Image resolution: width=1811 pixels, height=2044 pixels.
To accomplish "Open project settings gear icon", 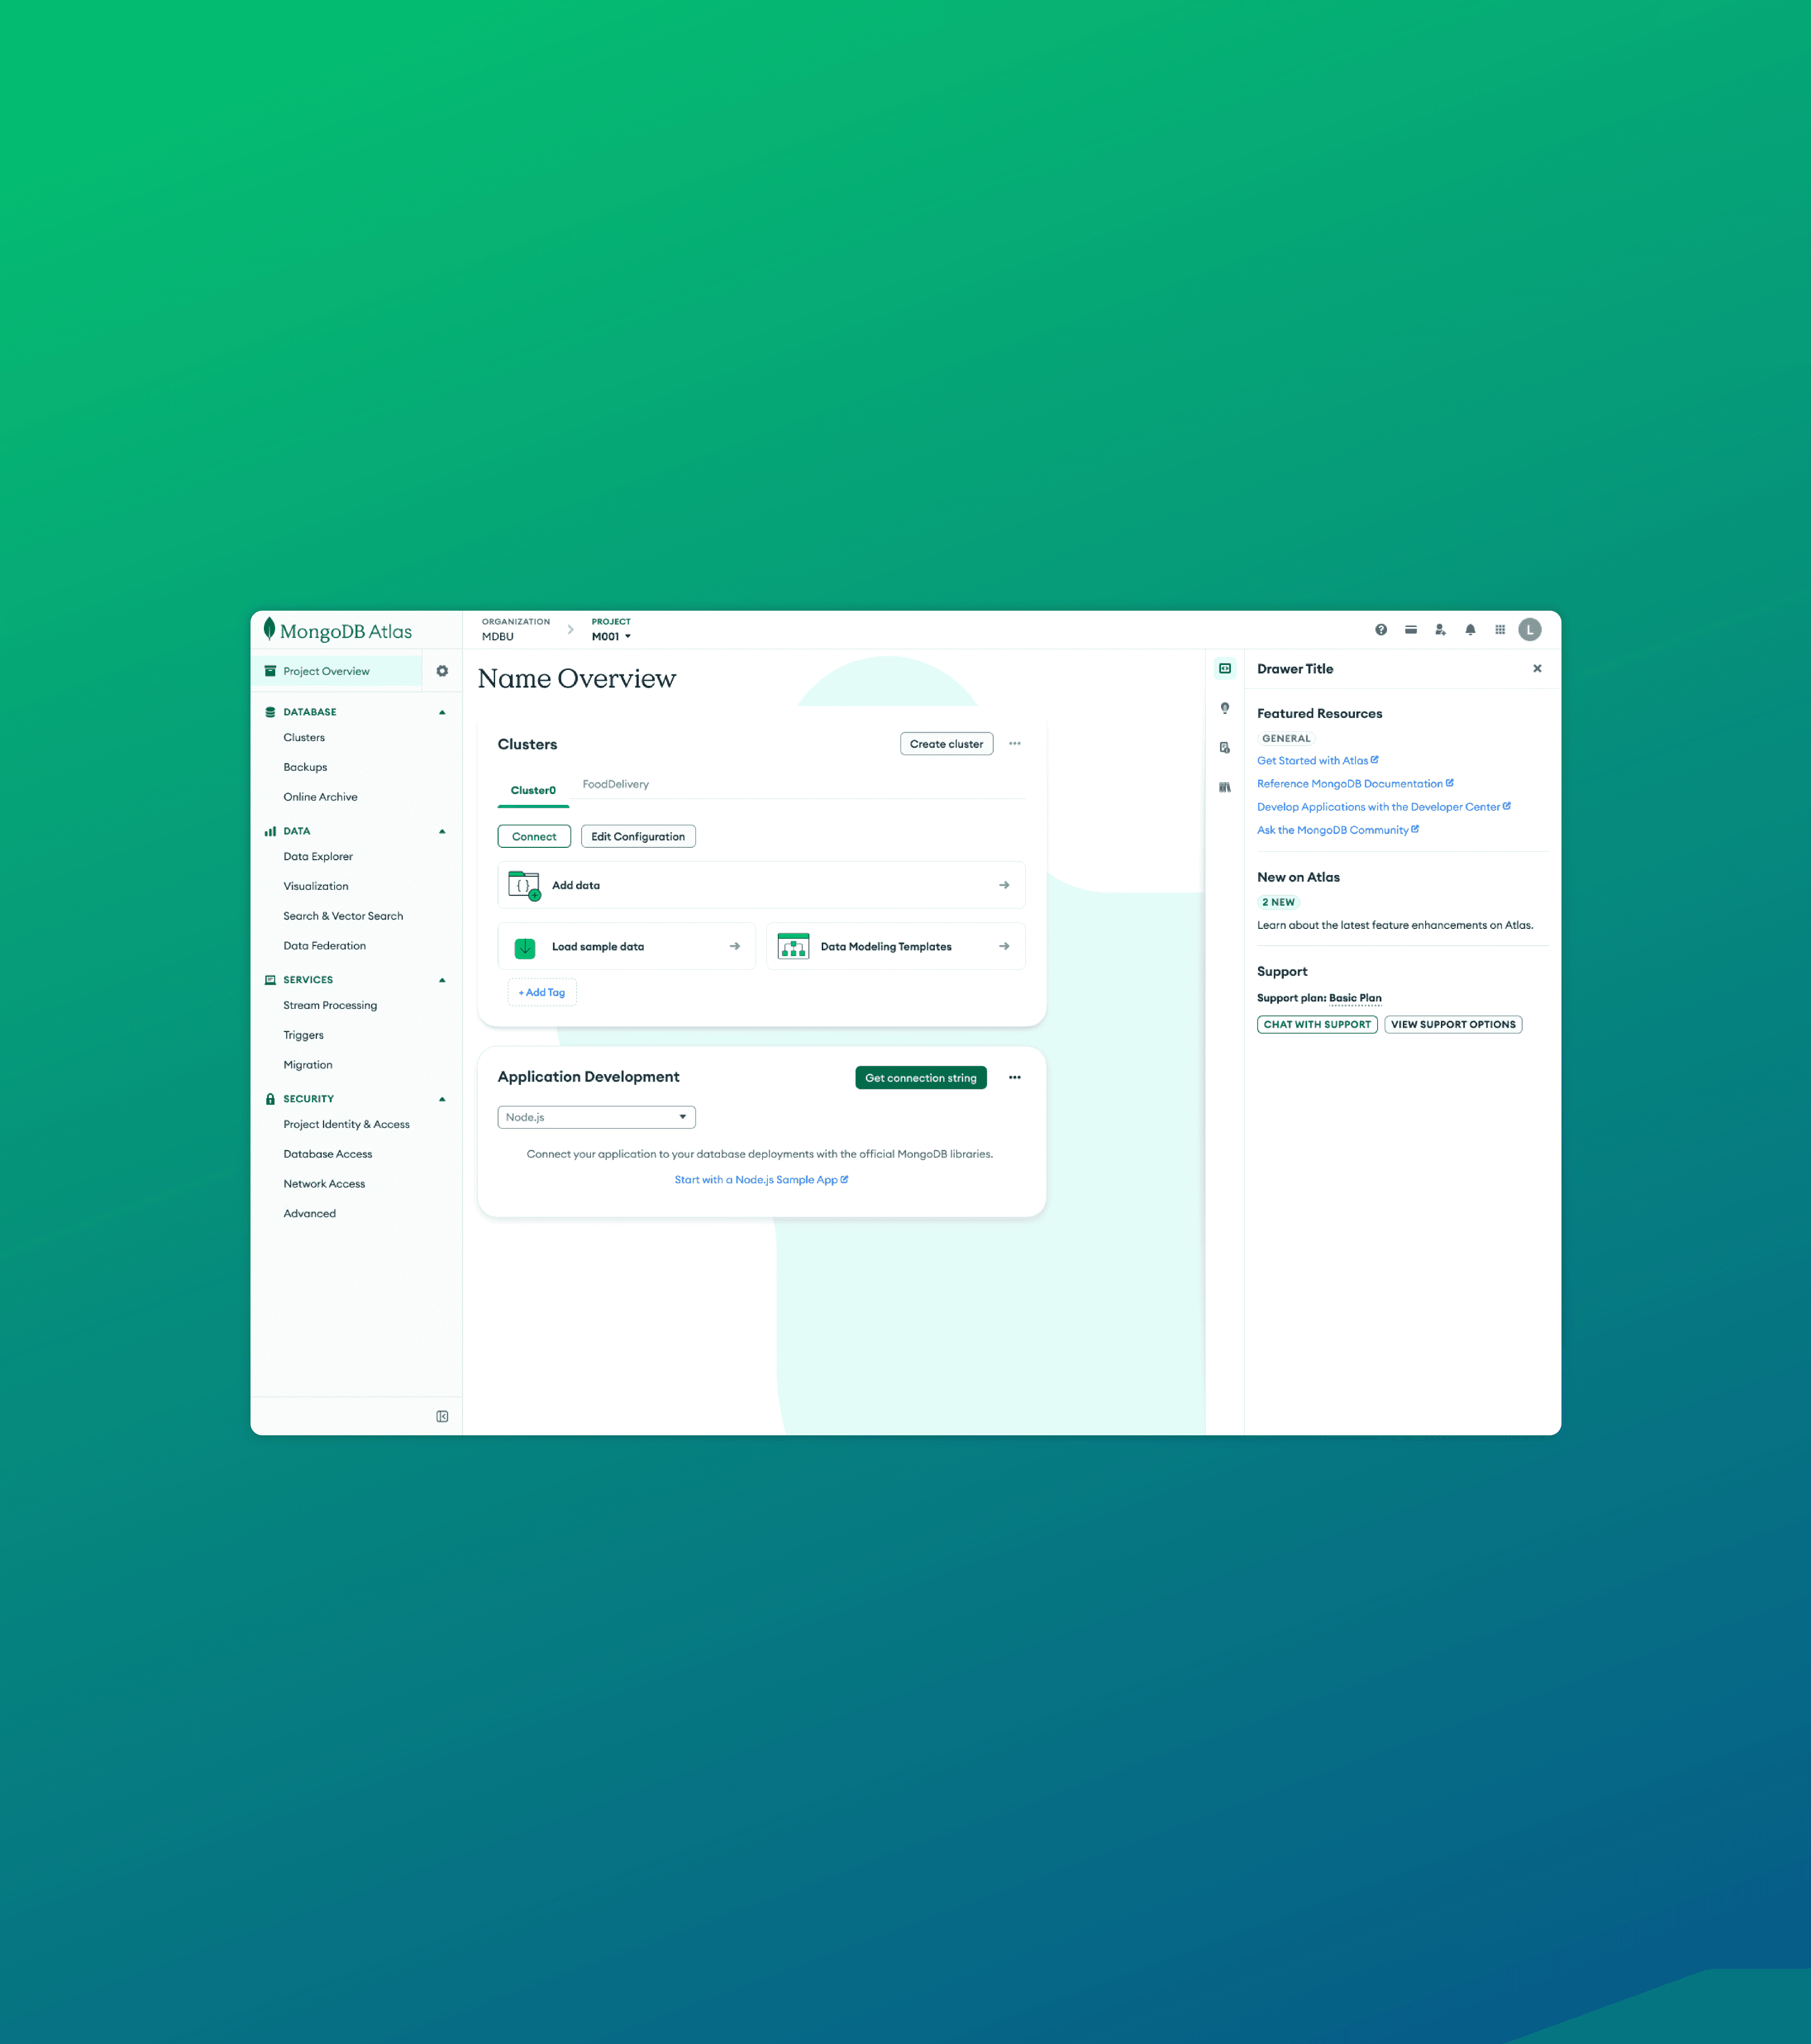I will click(x=442, y=671).
